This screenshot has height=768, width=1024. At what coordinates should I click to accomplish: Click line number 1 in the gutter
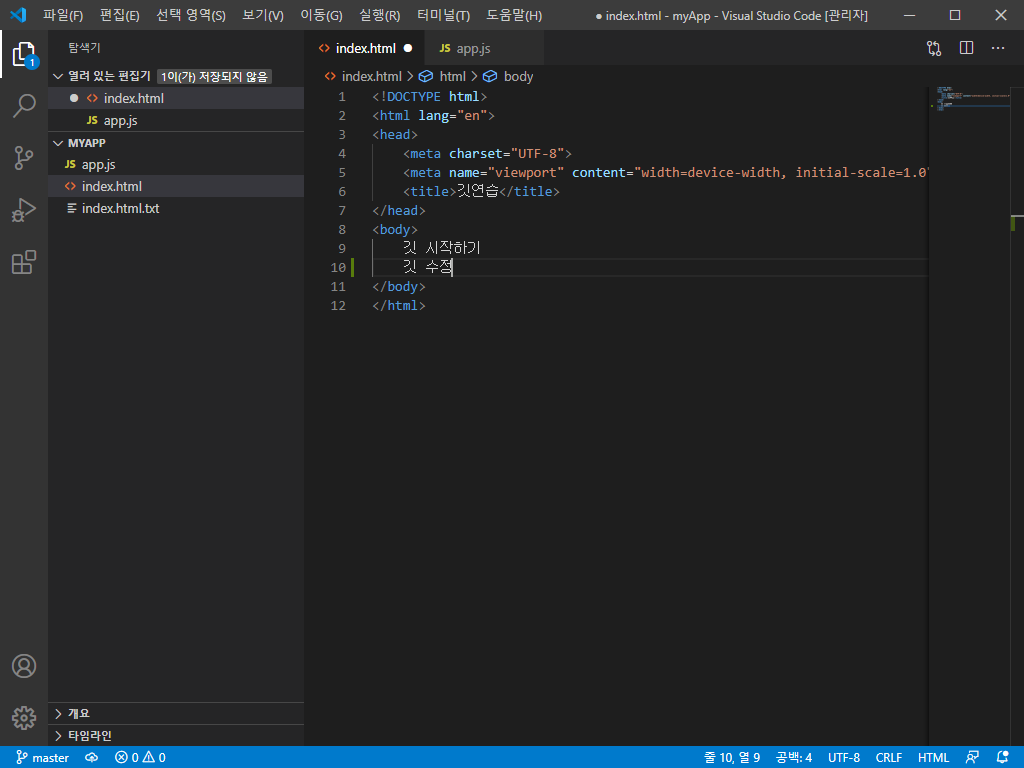[x=342, y=97]
